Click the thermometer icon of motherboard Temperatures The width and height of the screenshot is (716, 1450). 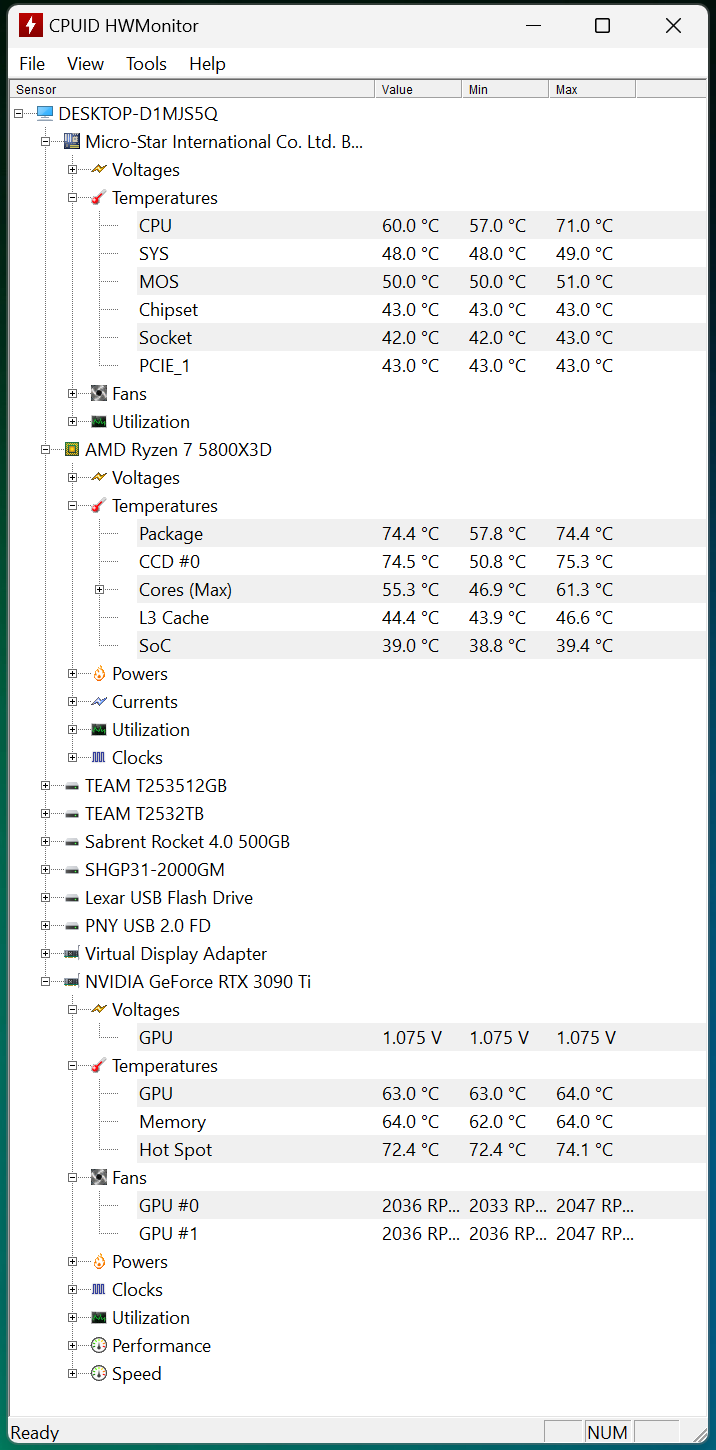tap(98, 198)
